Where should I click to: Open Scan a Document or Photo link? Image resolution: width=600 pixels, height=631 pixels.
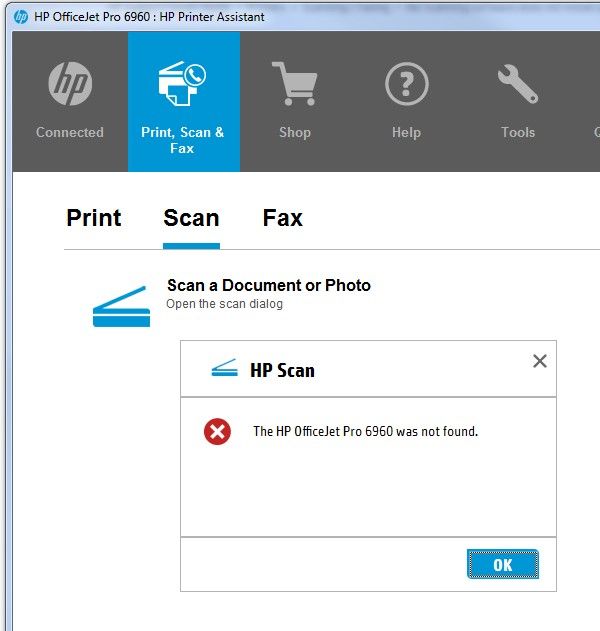point(269,285)
